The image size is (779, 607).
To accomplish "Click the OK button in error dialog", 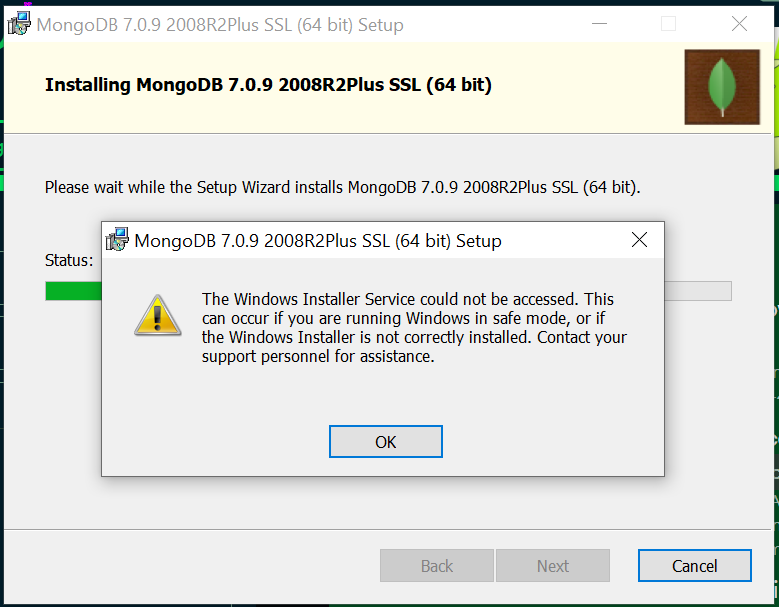I will (x=385, y=441).
